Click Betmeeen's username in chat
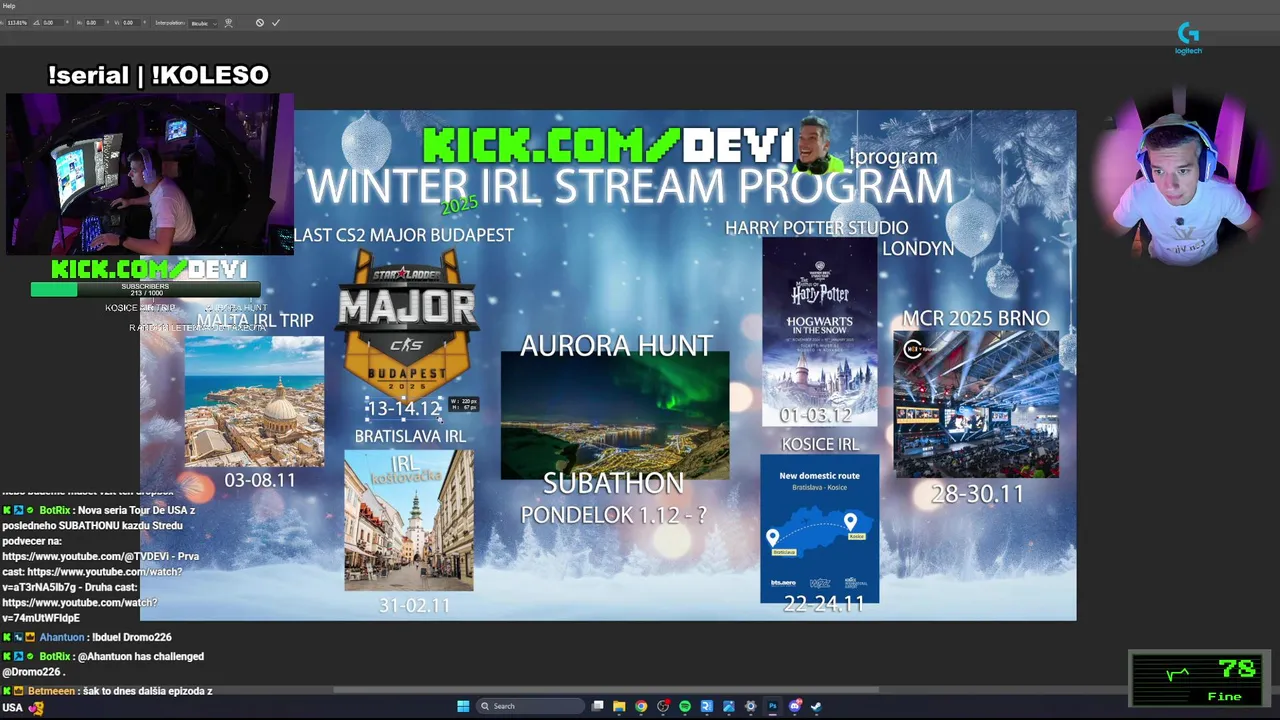1280x720 pixels. pos(50,691)
